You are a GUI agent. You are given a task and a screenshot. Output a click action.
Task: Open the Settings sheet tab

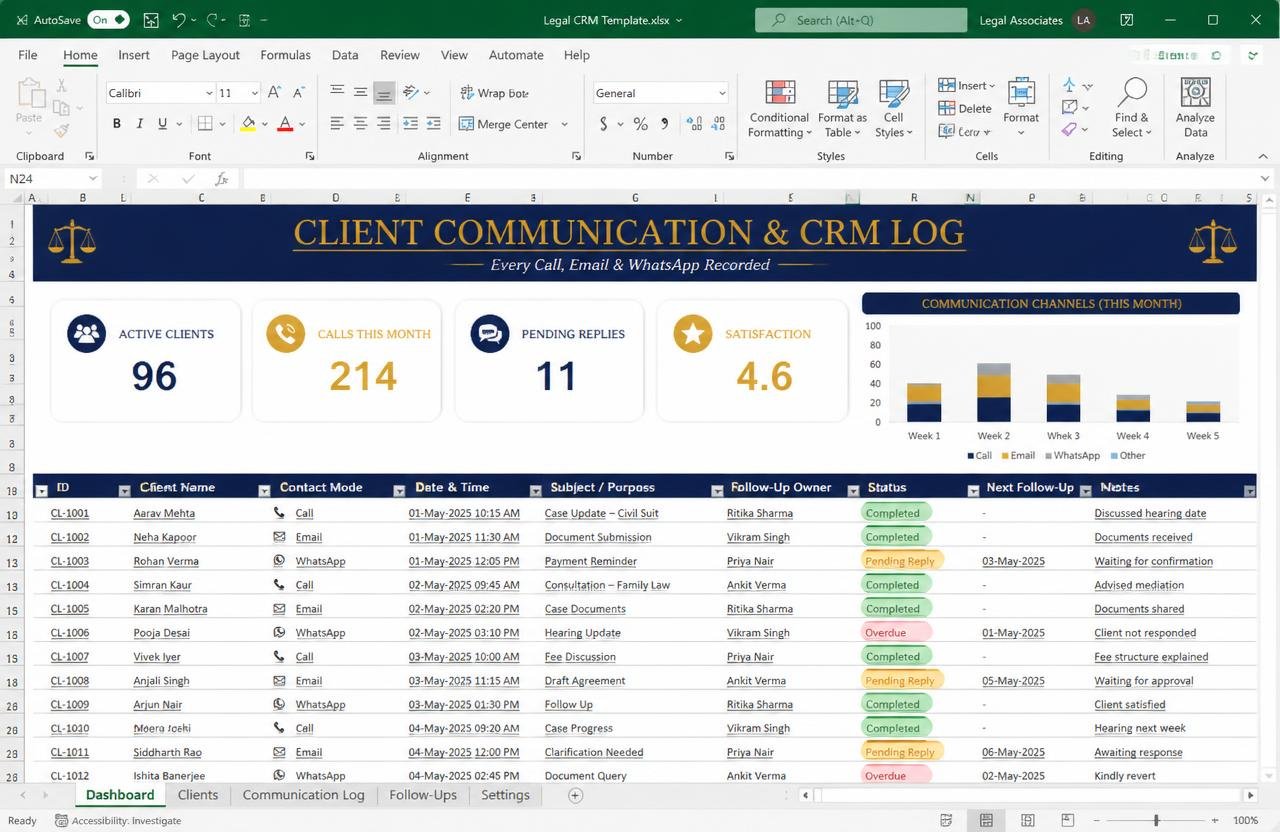(x=505, y=795)
